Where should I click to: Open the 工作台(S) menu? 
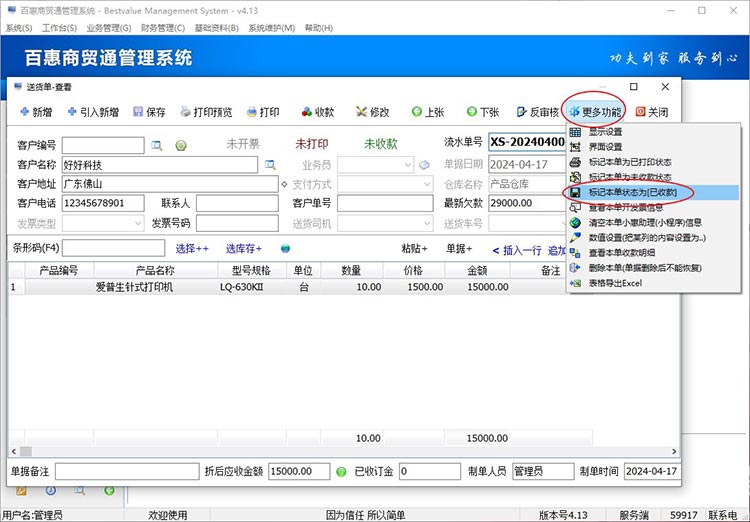[x=59, y=28]
